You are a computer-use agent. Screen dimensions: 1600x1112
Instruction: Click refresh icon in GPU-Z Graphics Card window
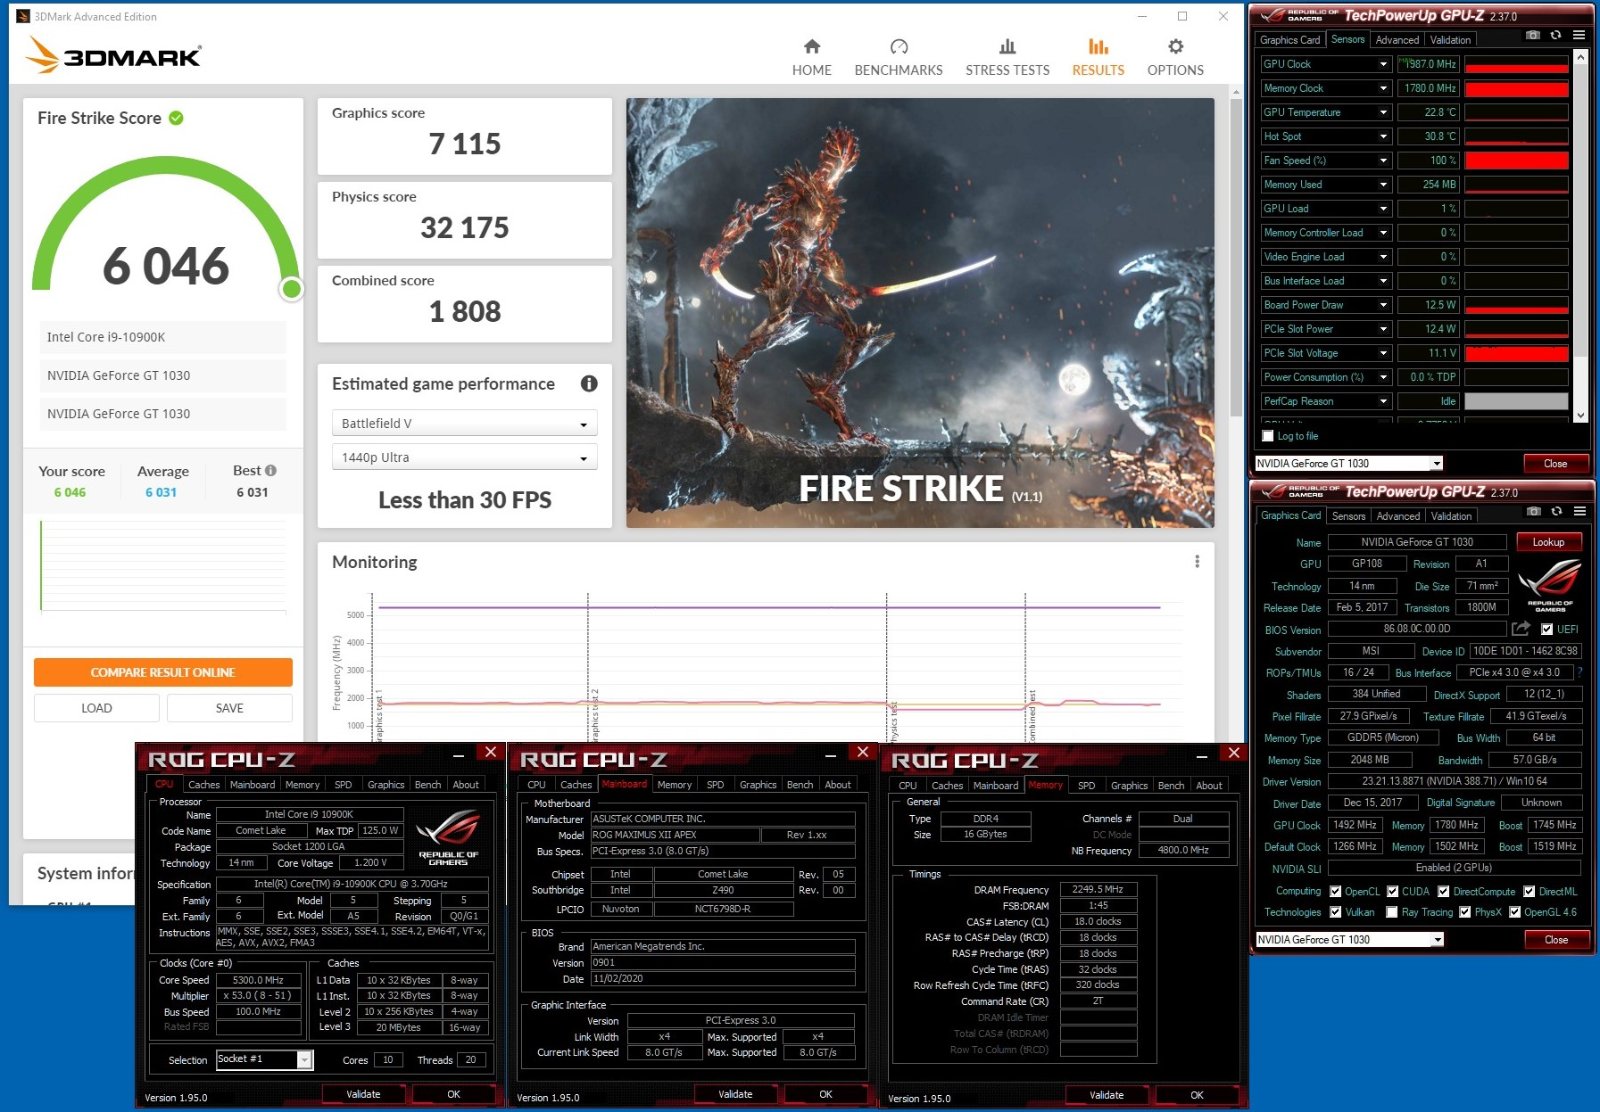[1557, 511]
